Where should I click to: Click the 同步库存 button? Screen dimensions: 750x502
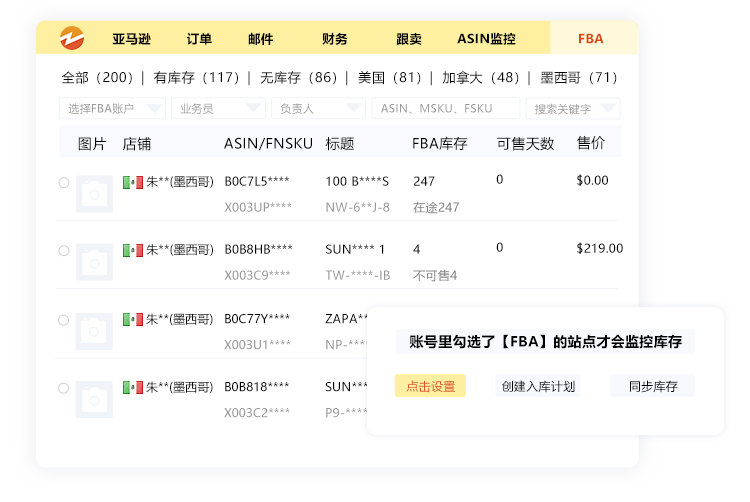(x=652, y=387)
